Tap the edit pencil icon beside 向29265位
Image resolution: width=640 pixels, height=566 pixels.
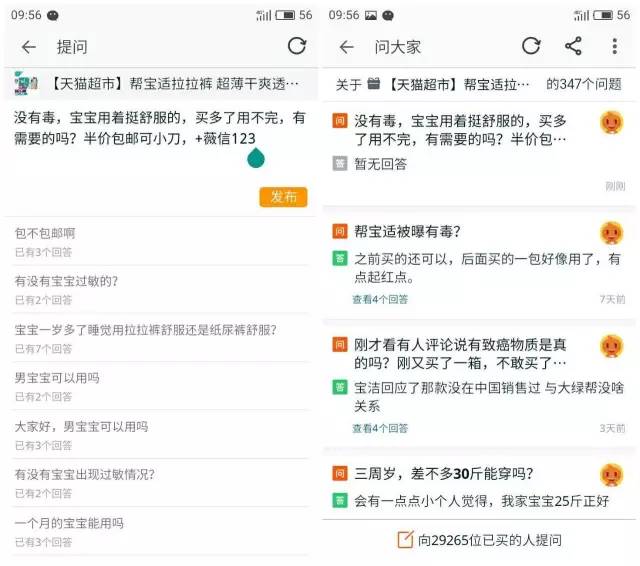pos(405,539)
